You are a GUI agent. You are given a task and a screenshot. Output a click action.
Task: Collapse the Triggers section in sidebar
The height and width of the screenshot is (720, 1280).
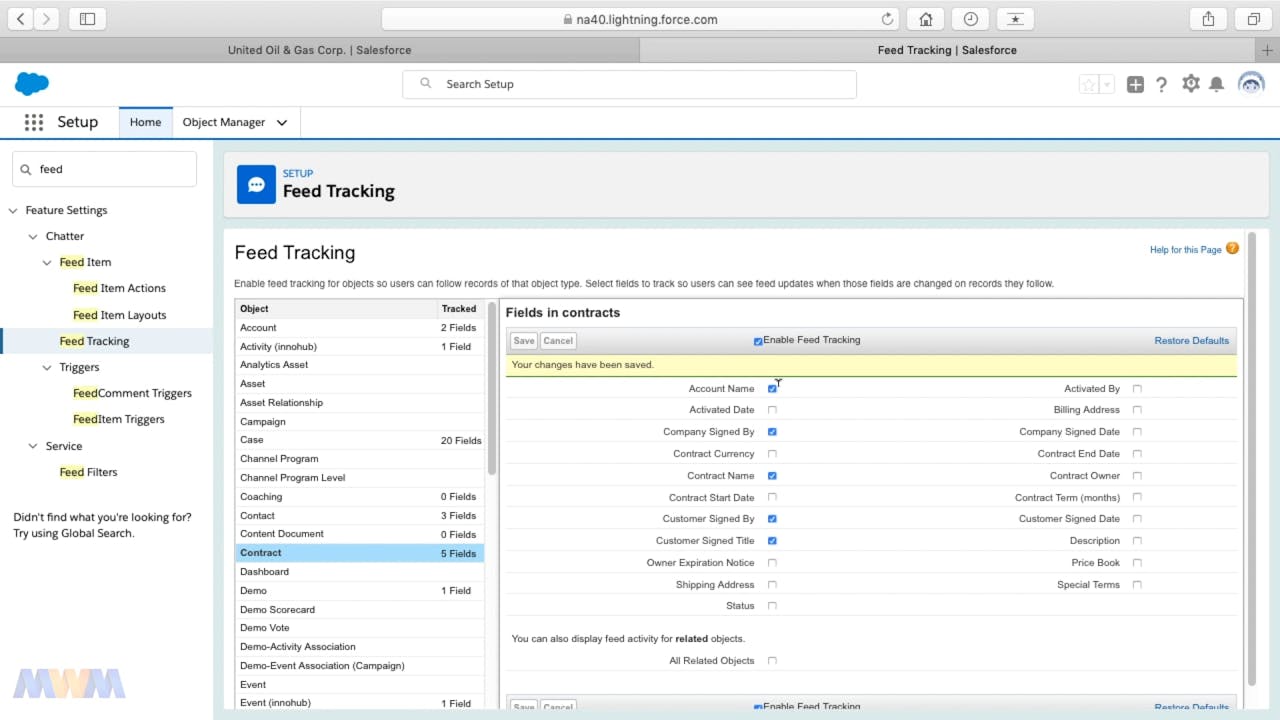tap(47, 368)
